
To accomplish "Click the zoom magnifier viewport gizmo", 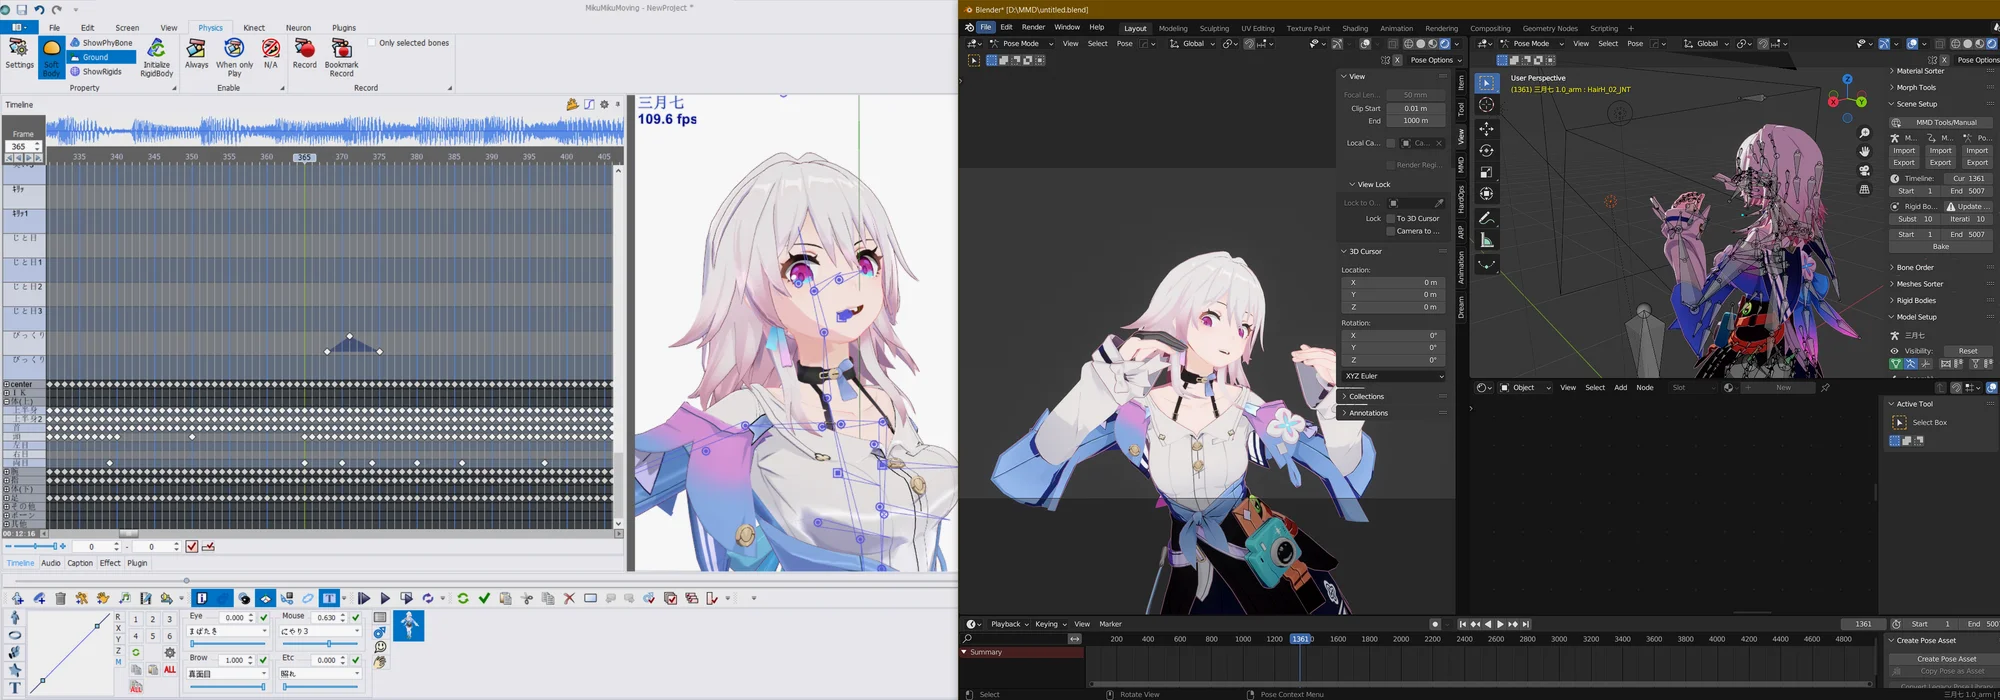I will coord(1864,133).
